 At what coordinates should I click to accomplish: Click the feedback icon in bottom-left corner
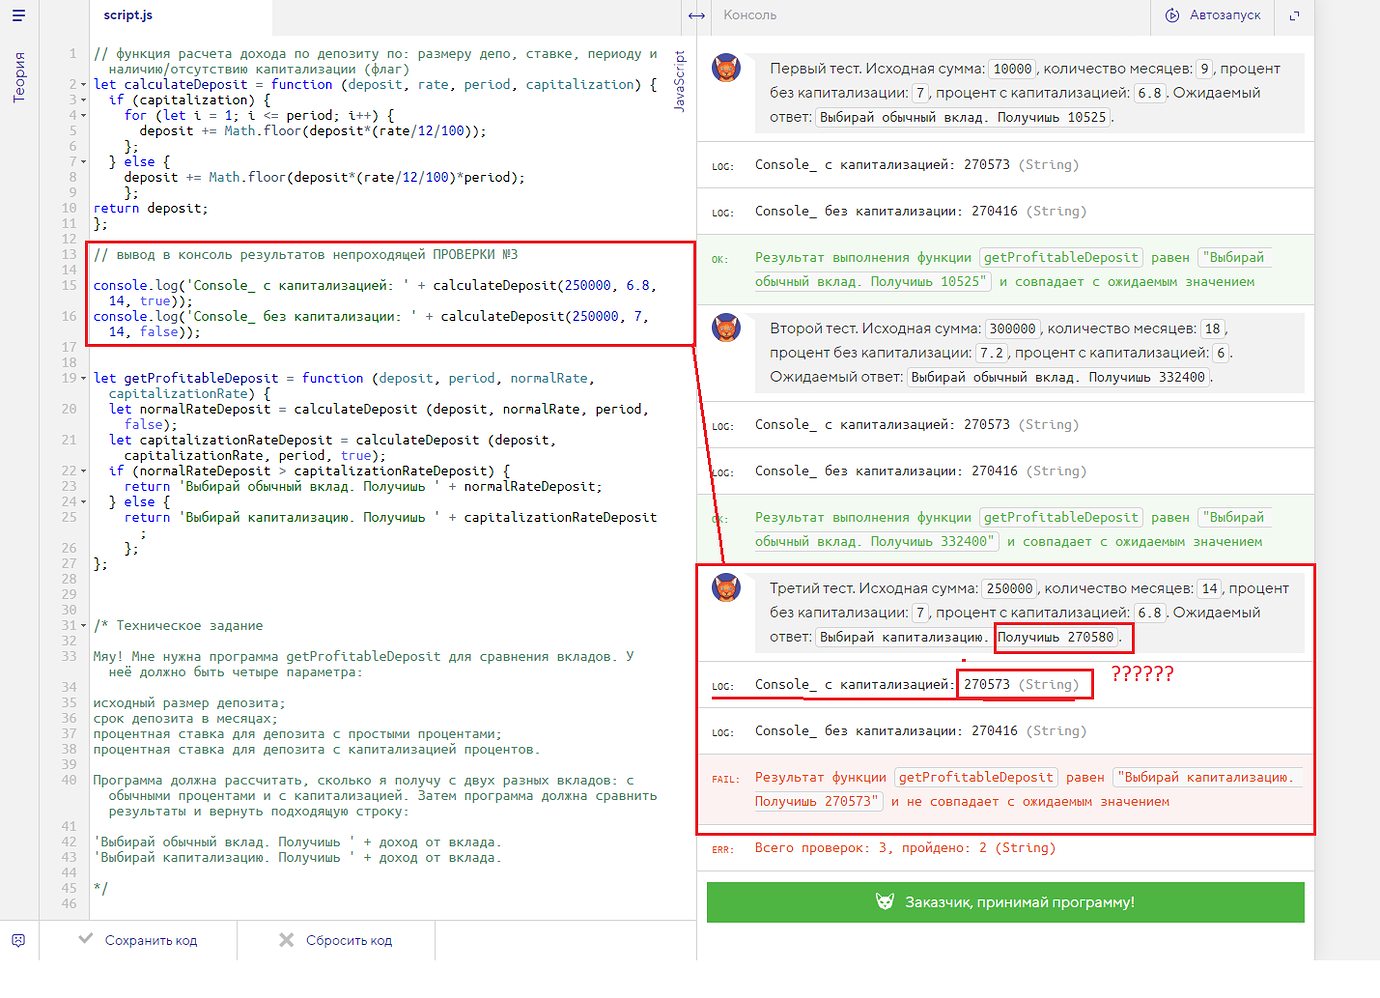pyautogui.click(x=18, y=940)
